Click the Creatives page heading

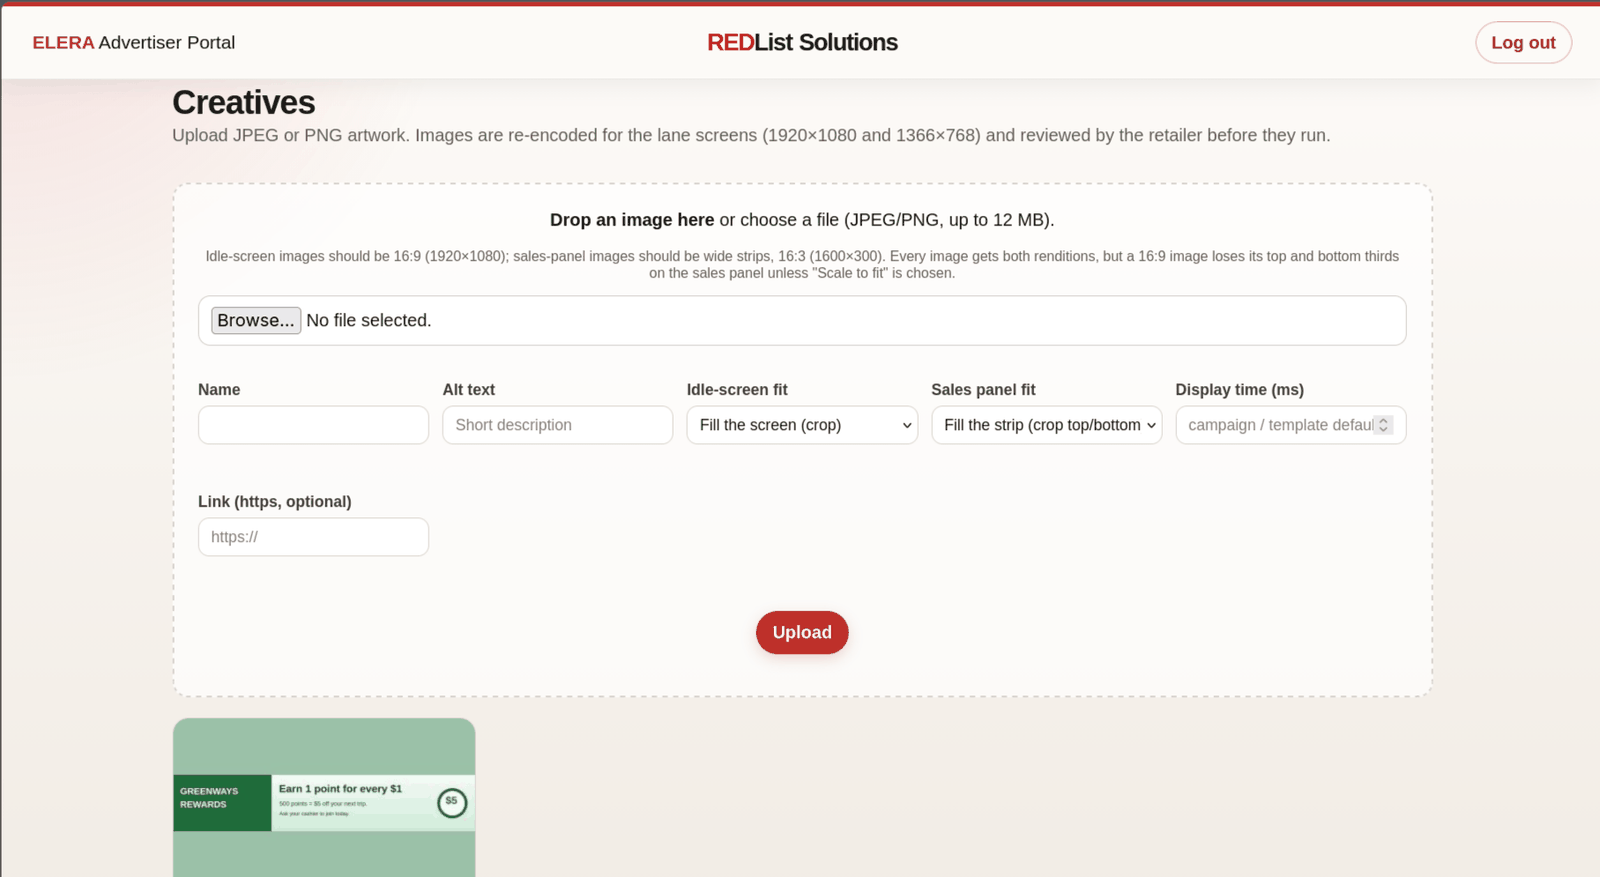click(243, 102)
